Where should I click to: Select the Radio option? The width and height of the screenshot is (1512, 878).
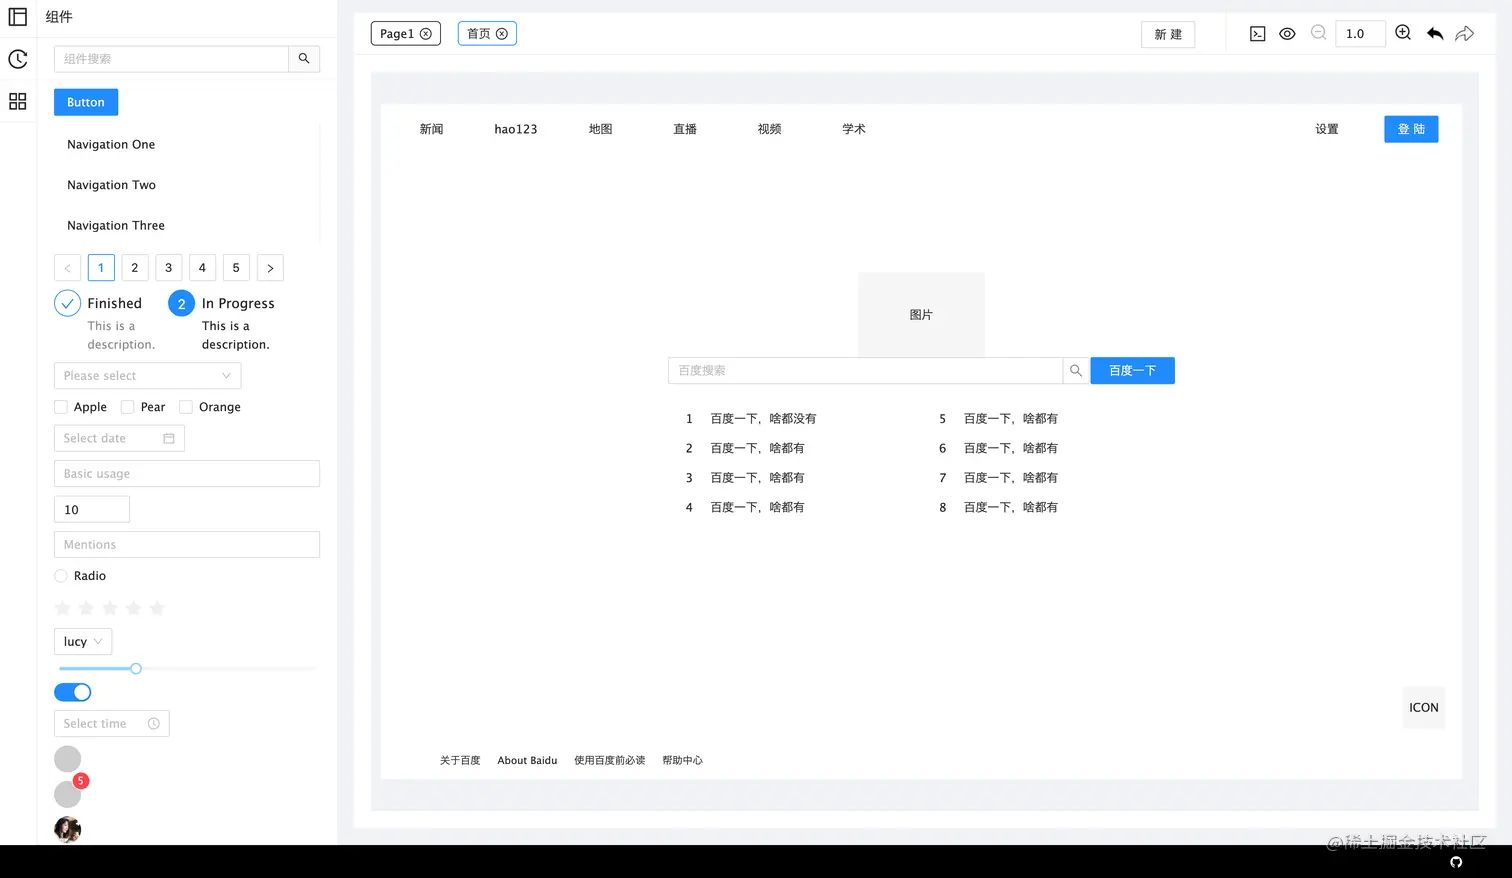(61, 576)
